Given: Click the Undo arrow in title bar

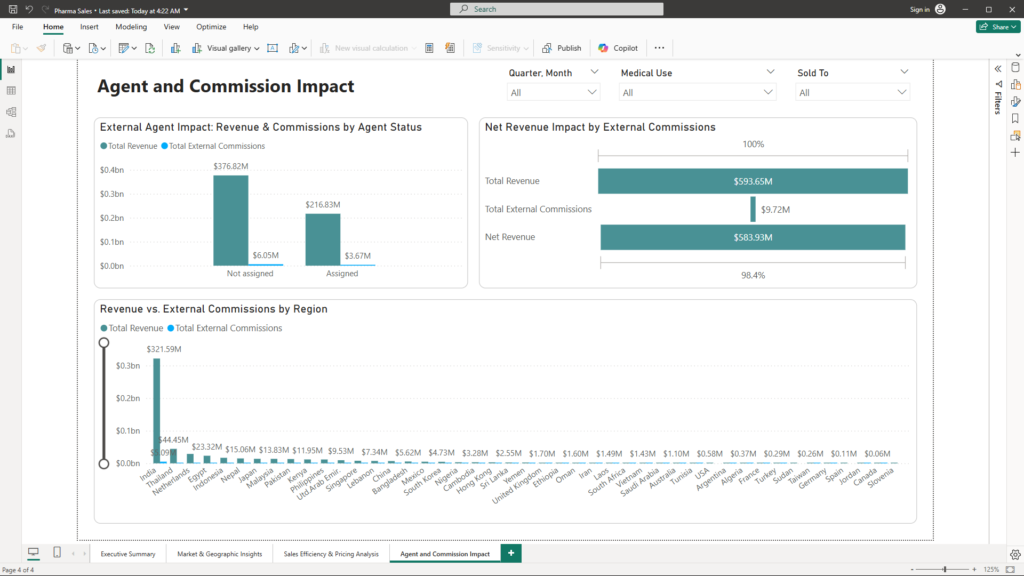Looking at the screenshot, I should coord(29,9).
